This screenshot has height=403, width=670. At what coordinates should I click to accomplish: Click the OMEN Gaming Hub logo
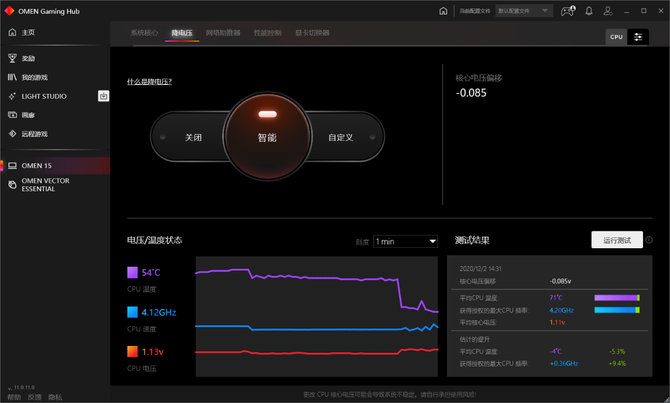coord(9,11)
